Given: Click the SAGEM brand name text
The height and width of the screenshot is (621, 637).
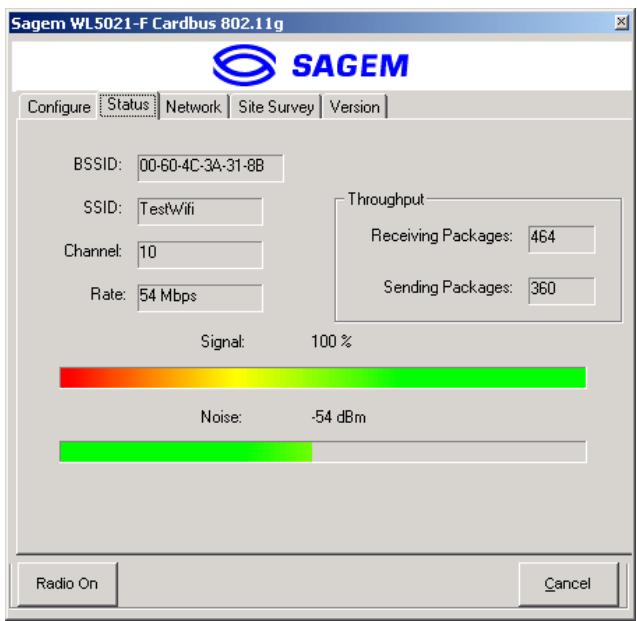Looking at the screenshot, I should click(350, 65).
